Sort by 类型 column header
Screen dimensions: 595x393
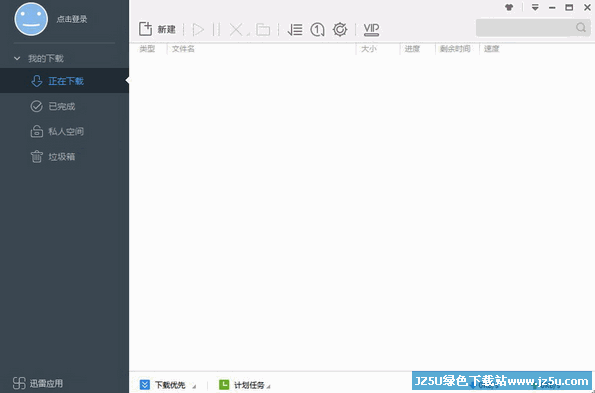coord(147,49)
